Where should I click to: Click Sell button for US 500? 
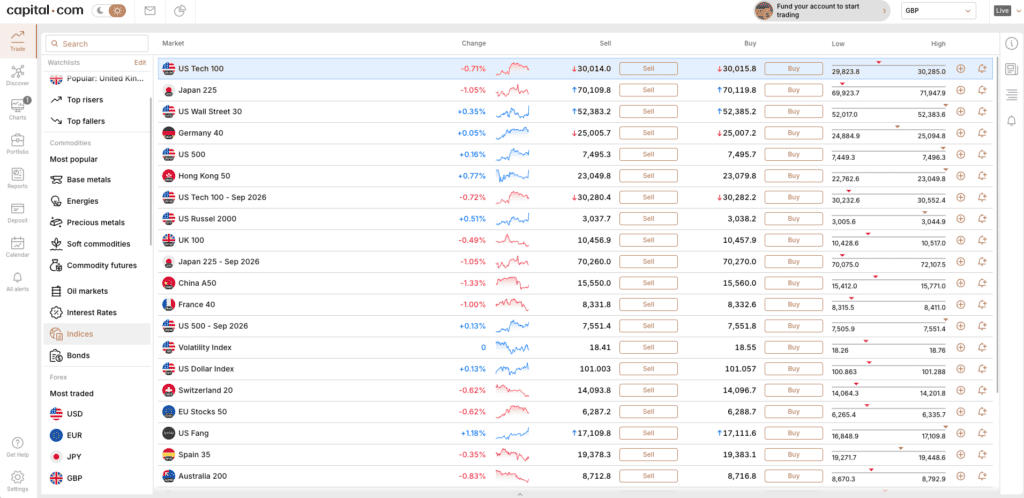point(648,155)
